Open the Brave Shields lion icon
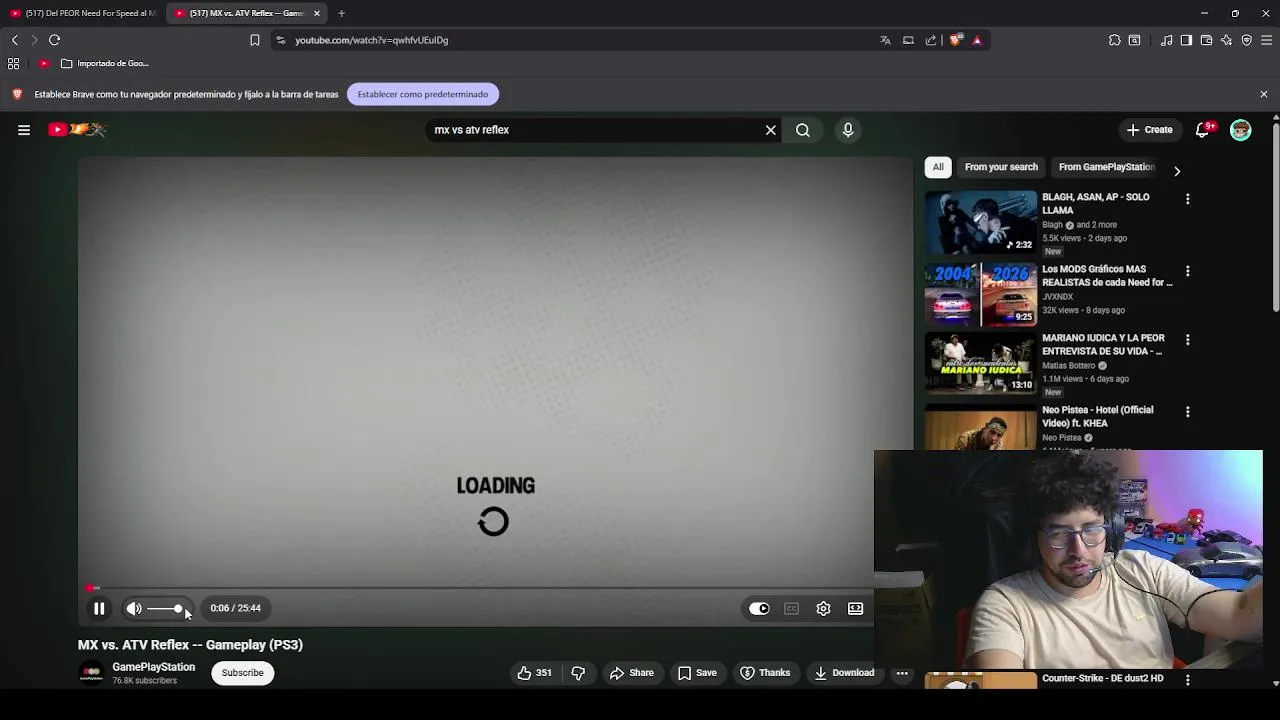 [x=956, y=40]
